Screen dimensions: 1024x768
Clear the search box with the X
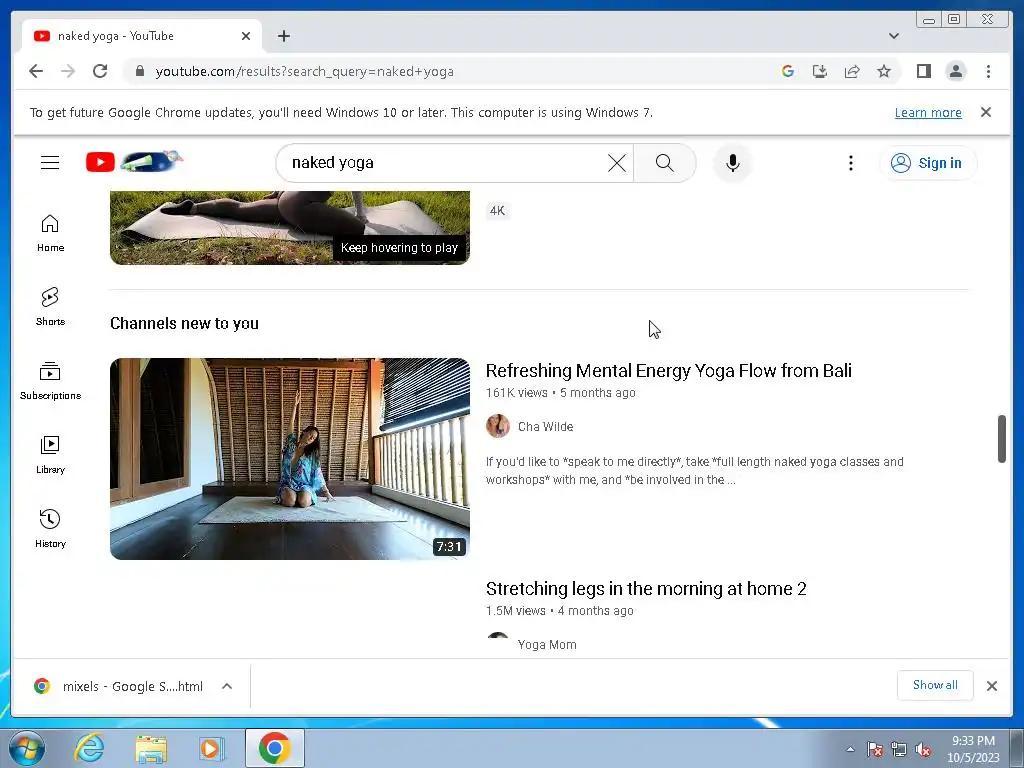pos(616,163)
